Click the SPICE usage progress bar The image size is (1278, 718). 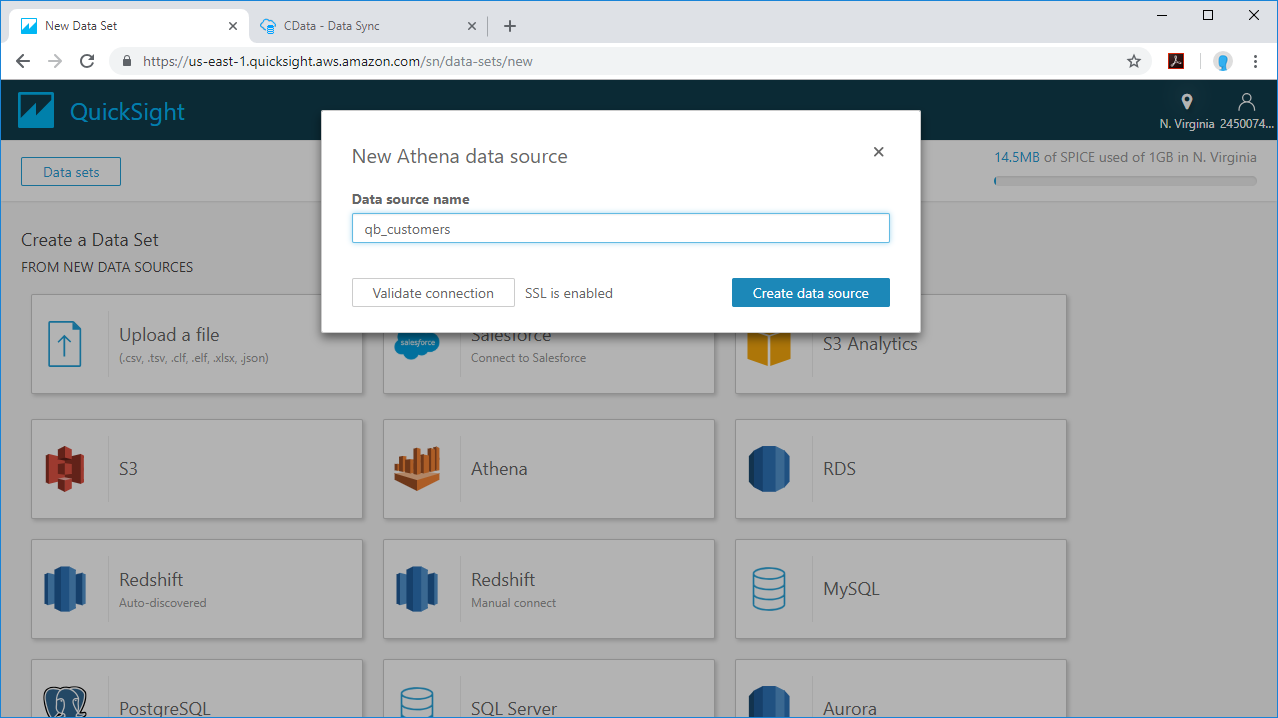[x=1125, y=181]
